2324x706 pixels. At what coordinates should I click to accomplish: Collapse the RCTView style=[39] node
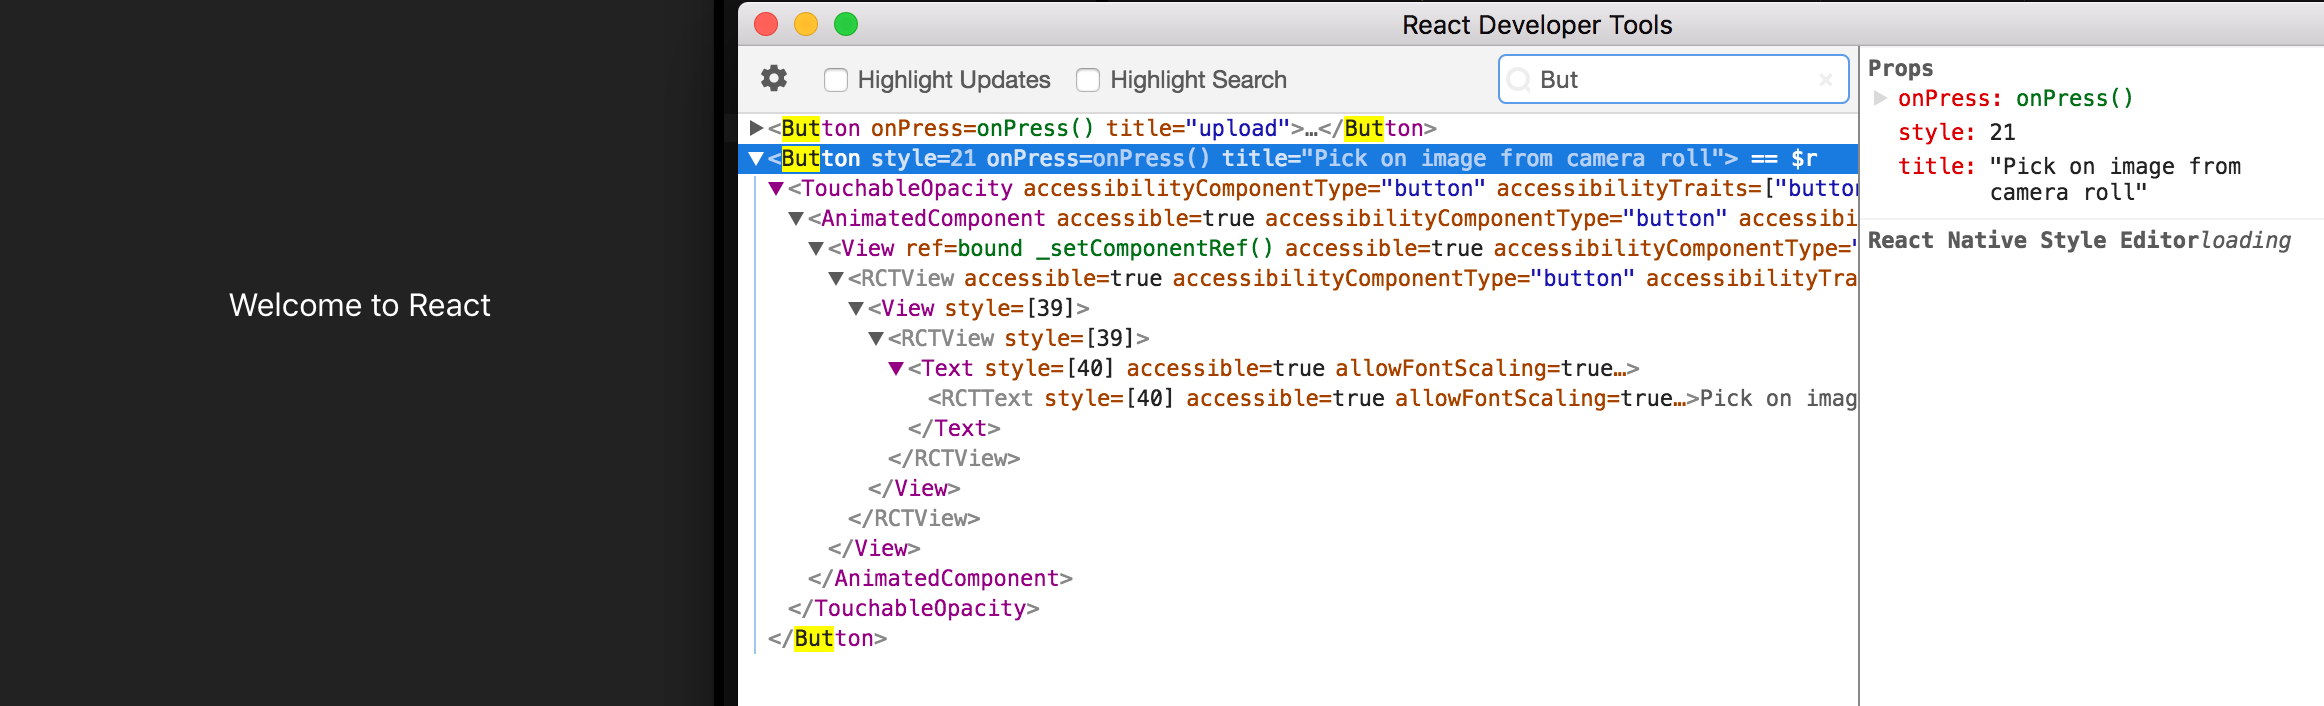(x=877, y=338)
